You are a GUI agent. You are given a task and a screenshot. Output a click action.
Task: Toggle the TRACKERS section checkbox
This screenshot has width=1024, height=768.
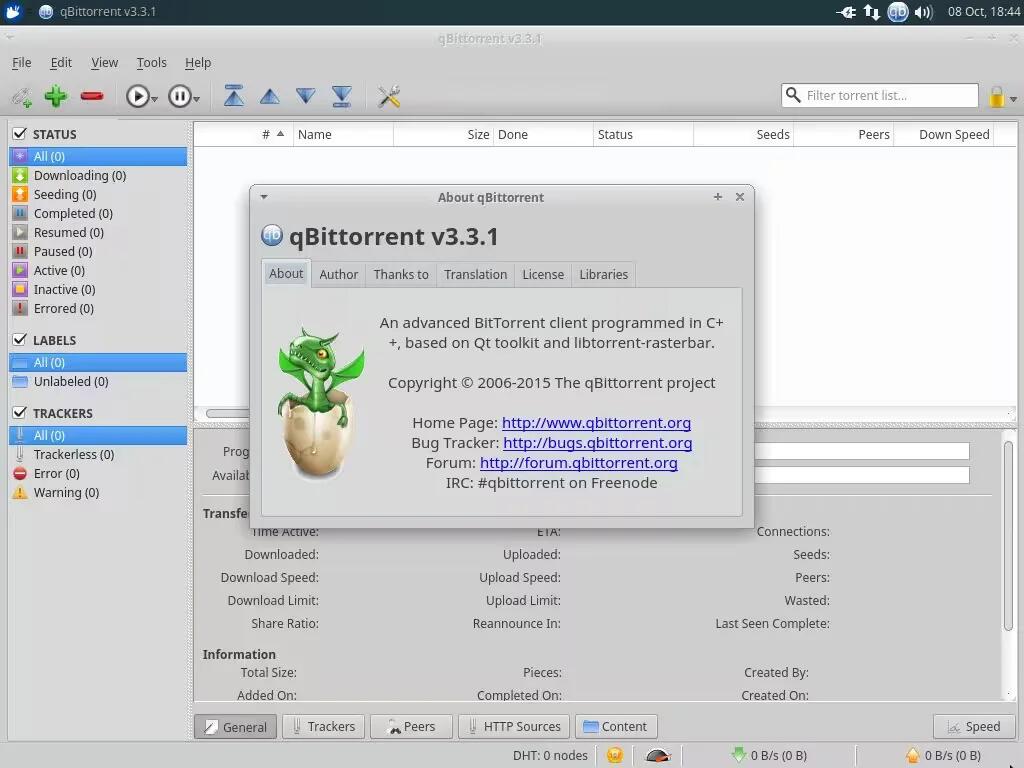(x=20, y=413)
